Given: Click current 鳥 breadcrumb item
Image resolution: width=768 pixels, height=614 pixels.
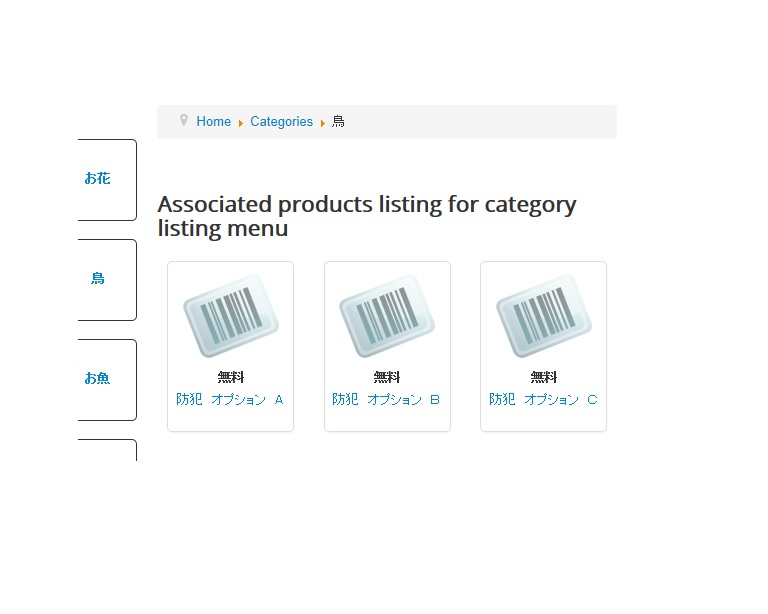Looking at the screenshot, I should 338,121.
